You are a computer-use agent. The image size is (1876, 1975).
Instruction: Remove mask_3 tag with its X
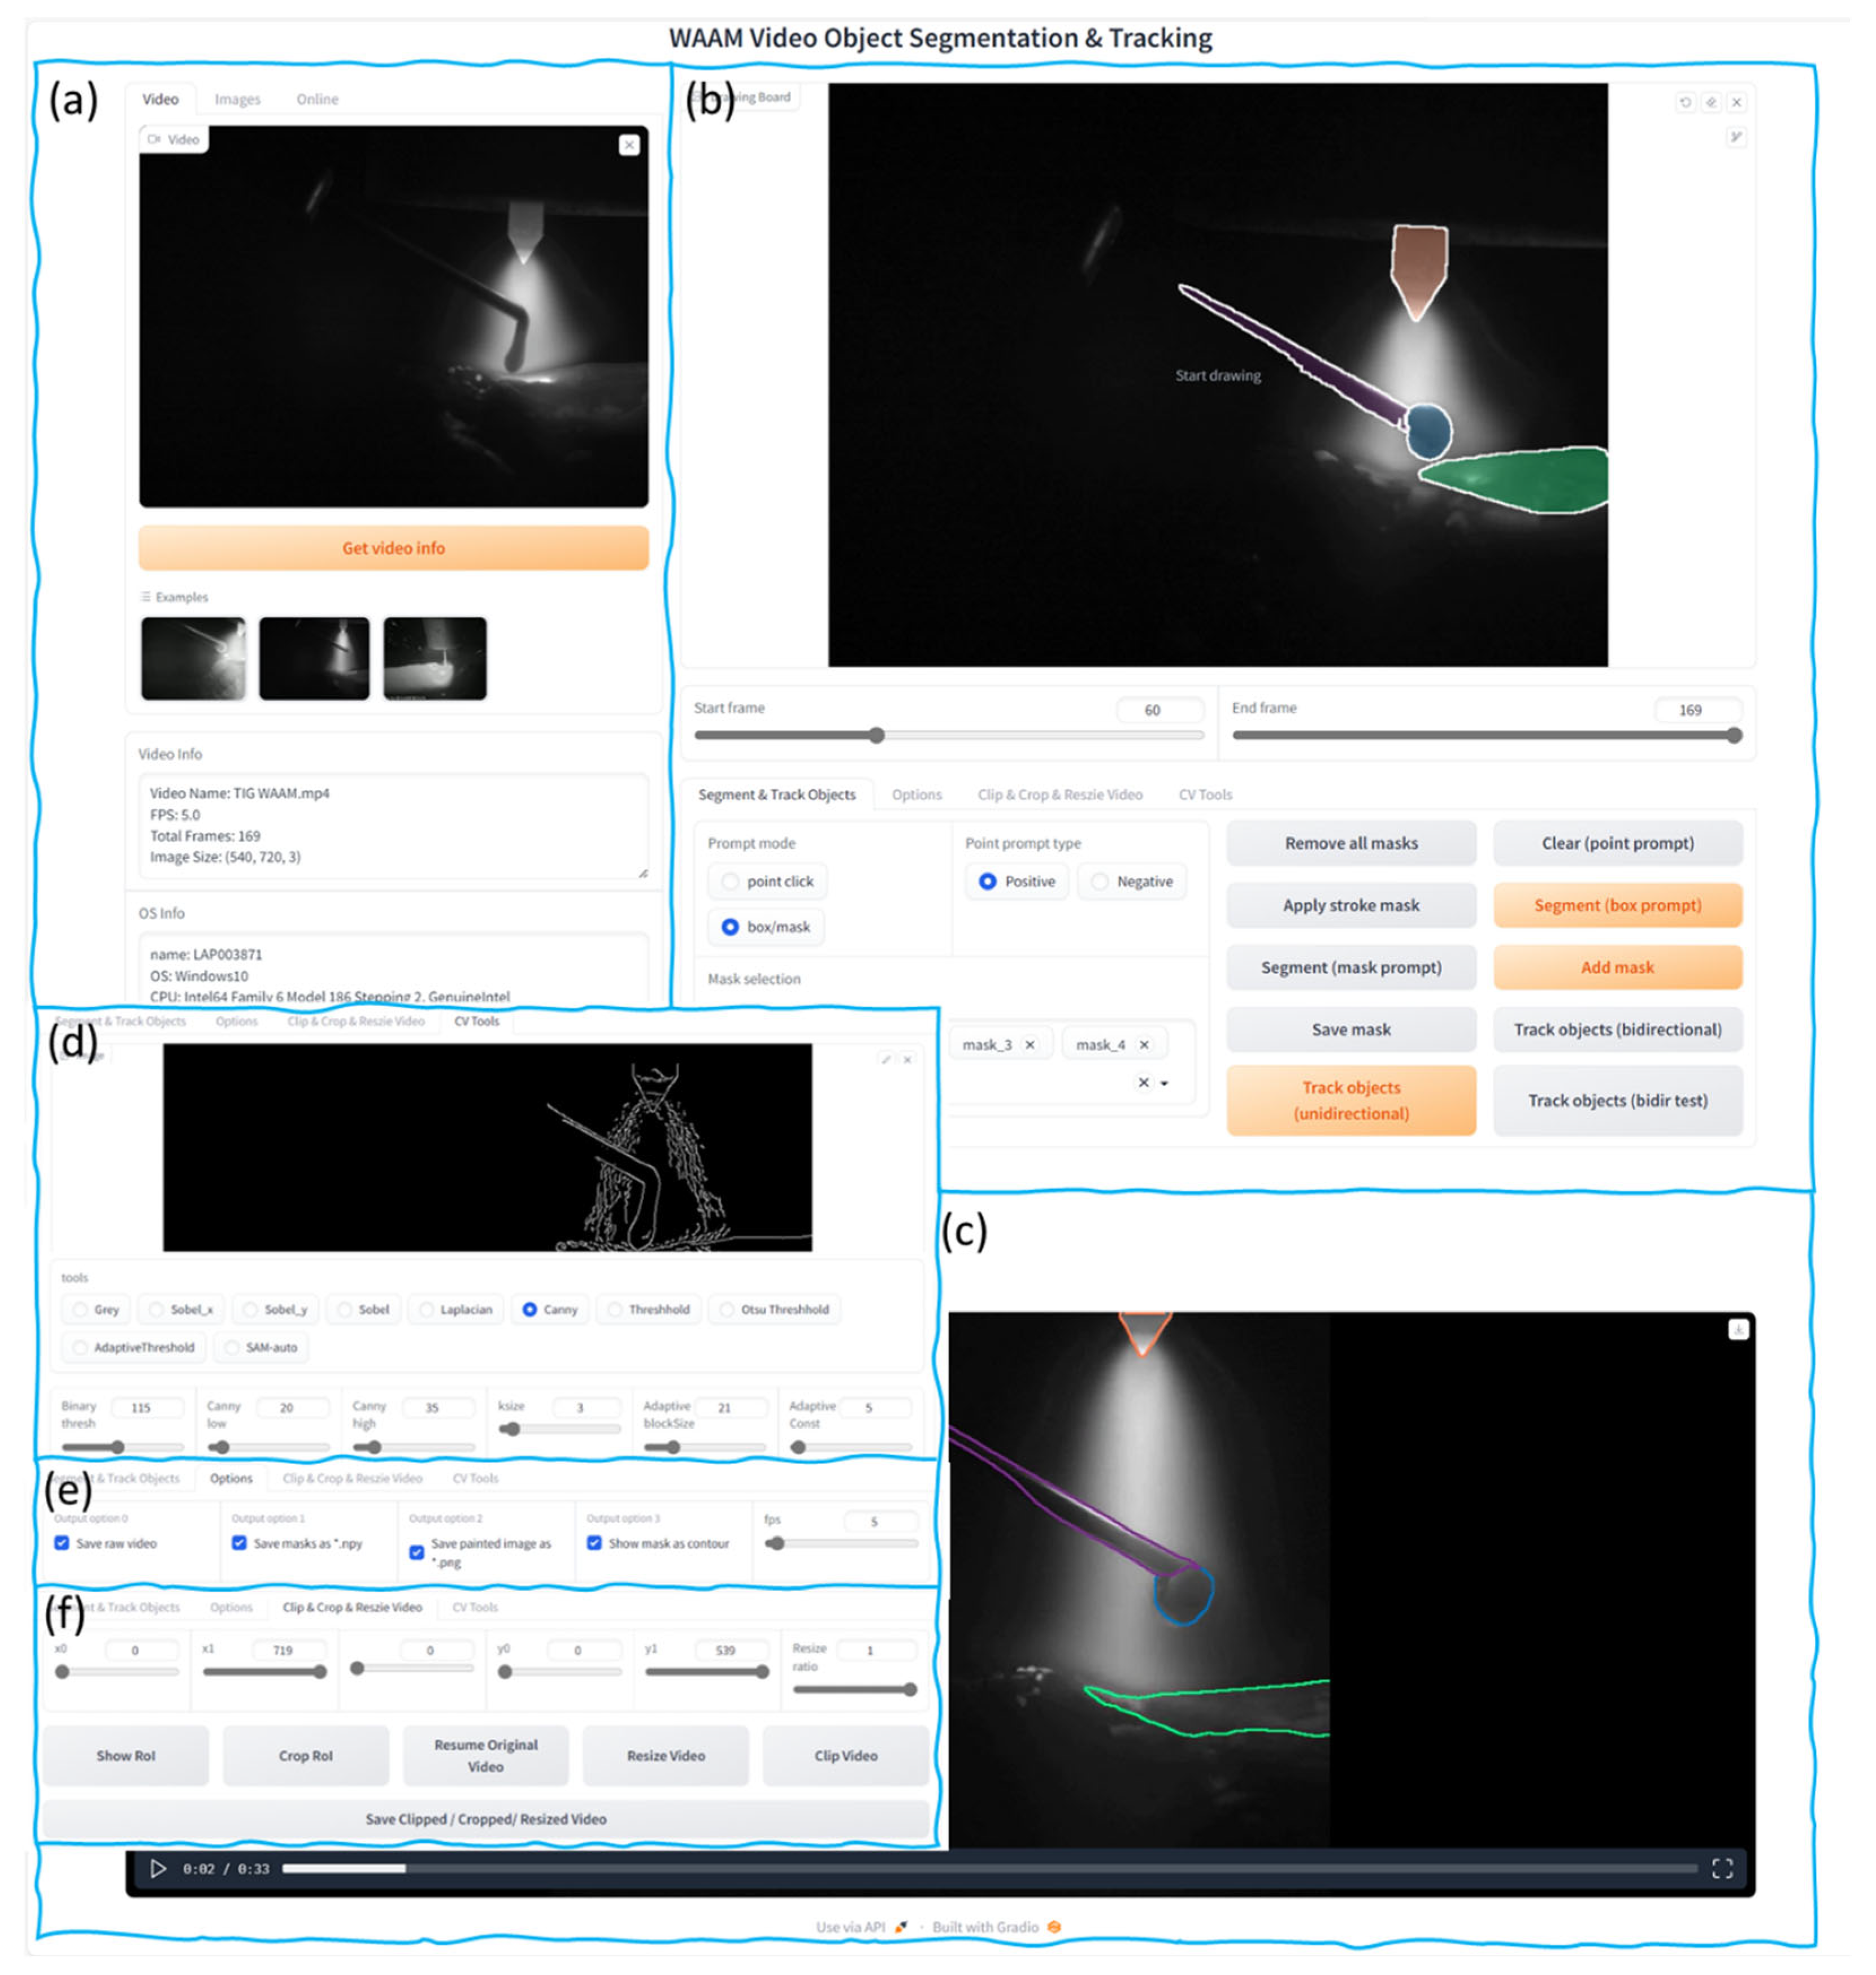(1030, 1044)
